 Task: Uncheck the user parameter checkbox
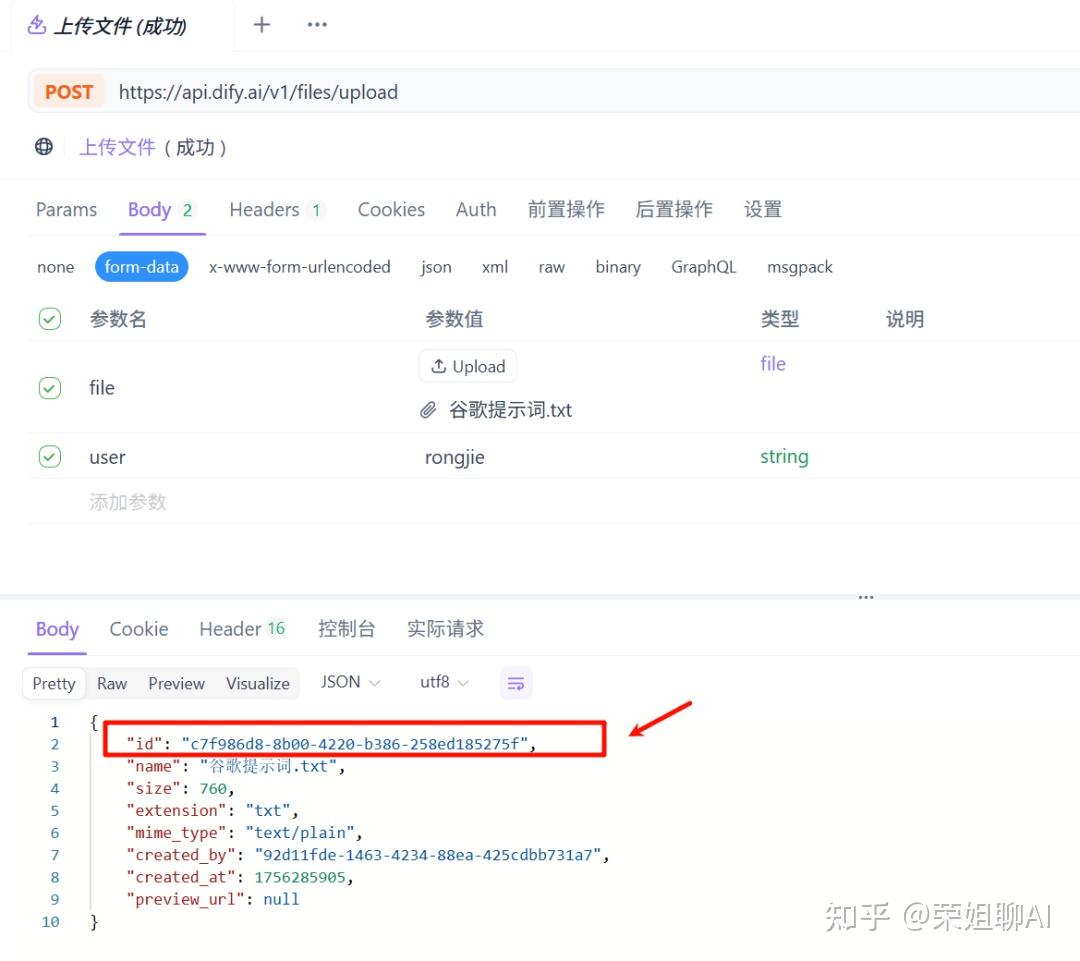click(50, 457)
